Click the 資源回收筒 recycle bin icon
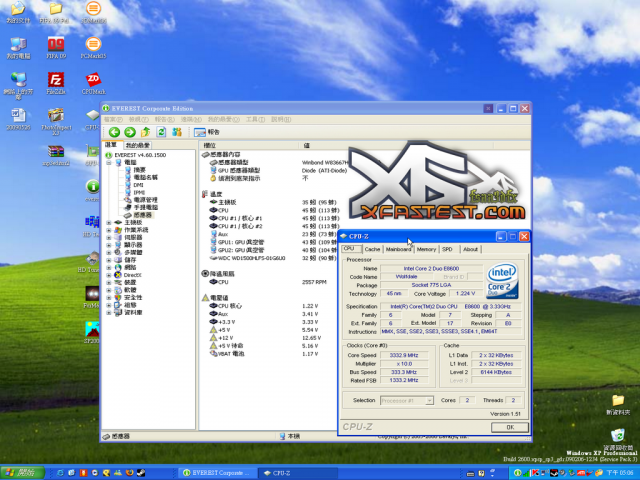 618,439
